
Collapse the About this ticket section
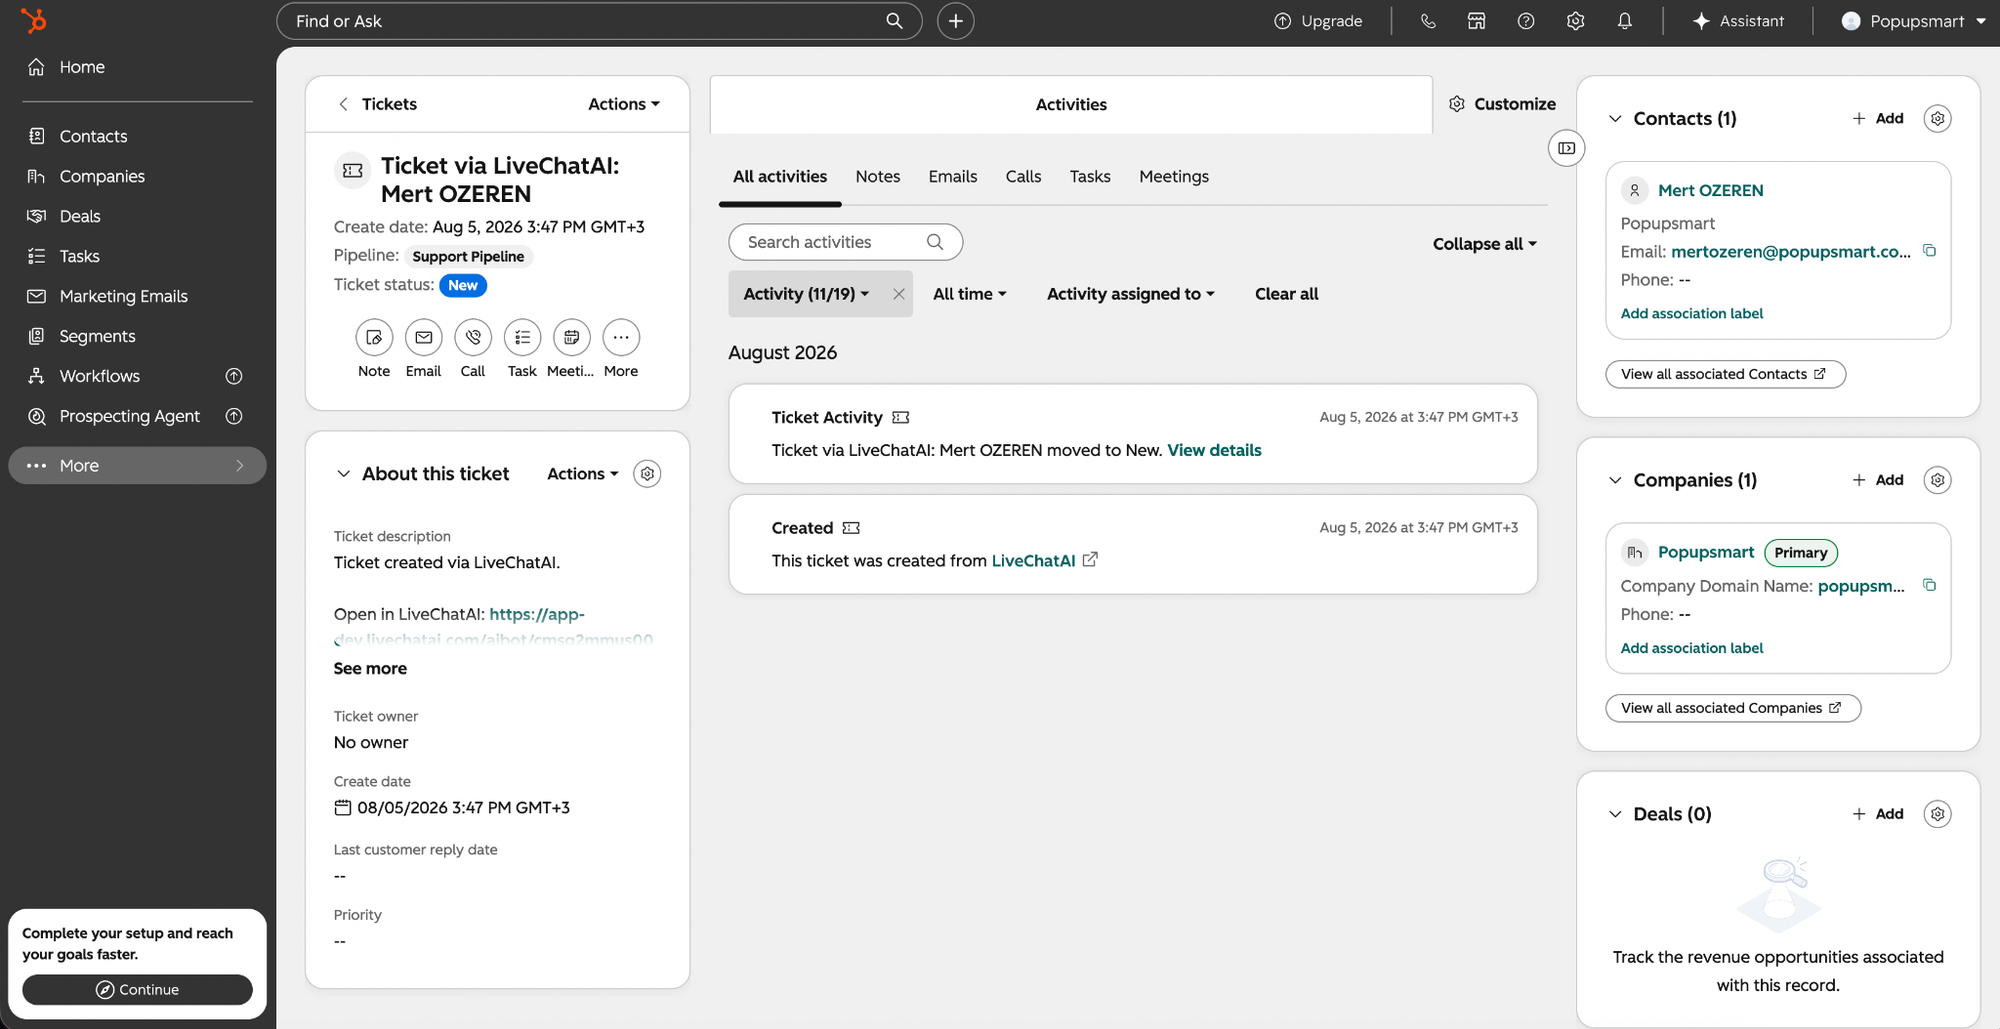(343, 474)
